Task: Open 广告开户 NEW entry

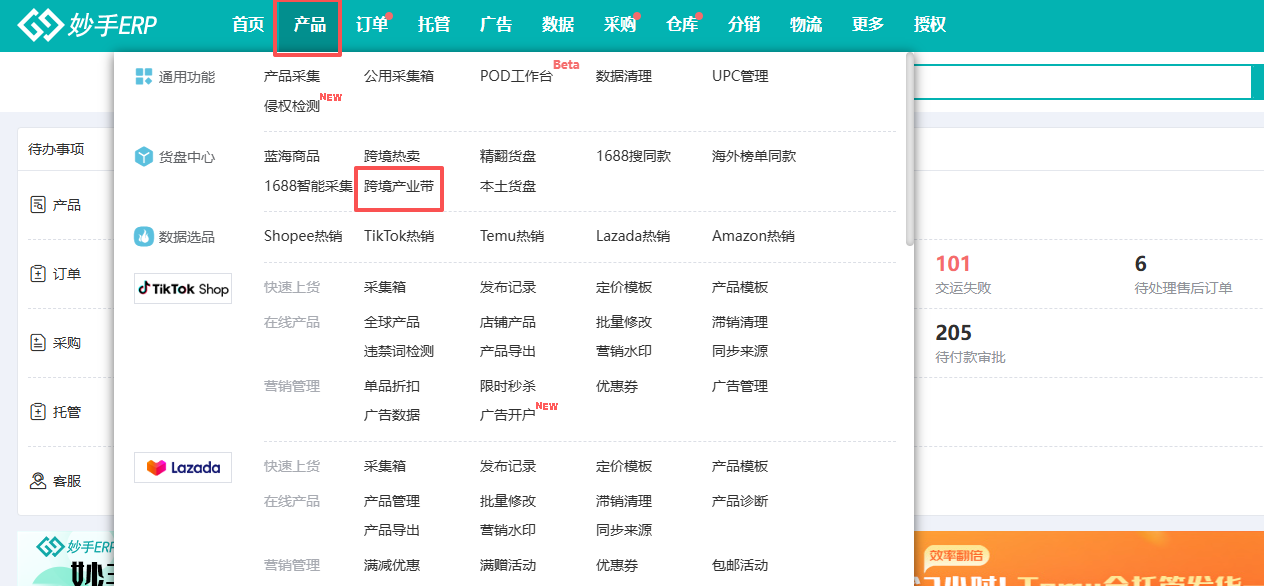Action: point(508,415)
